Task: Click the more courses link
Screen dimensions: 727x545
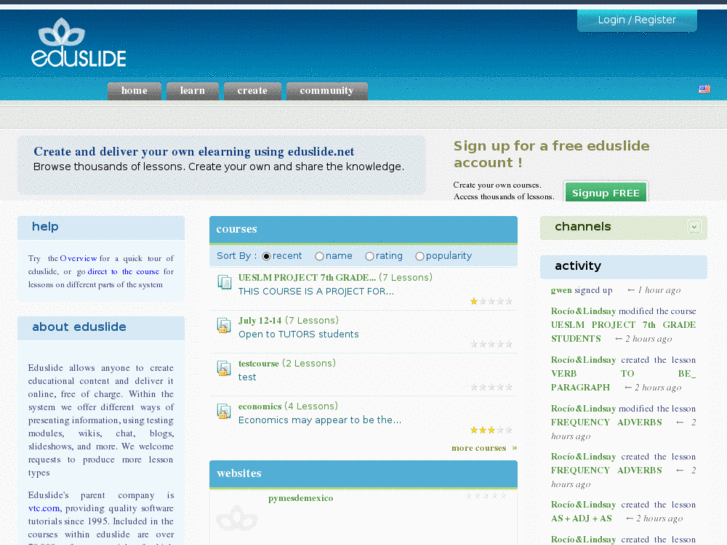Action: tap(484, 448)
